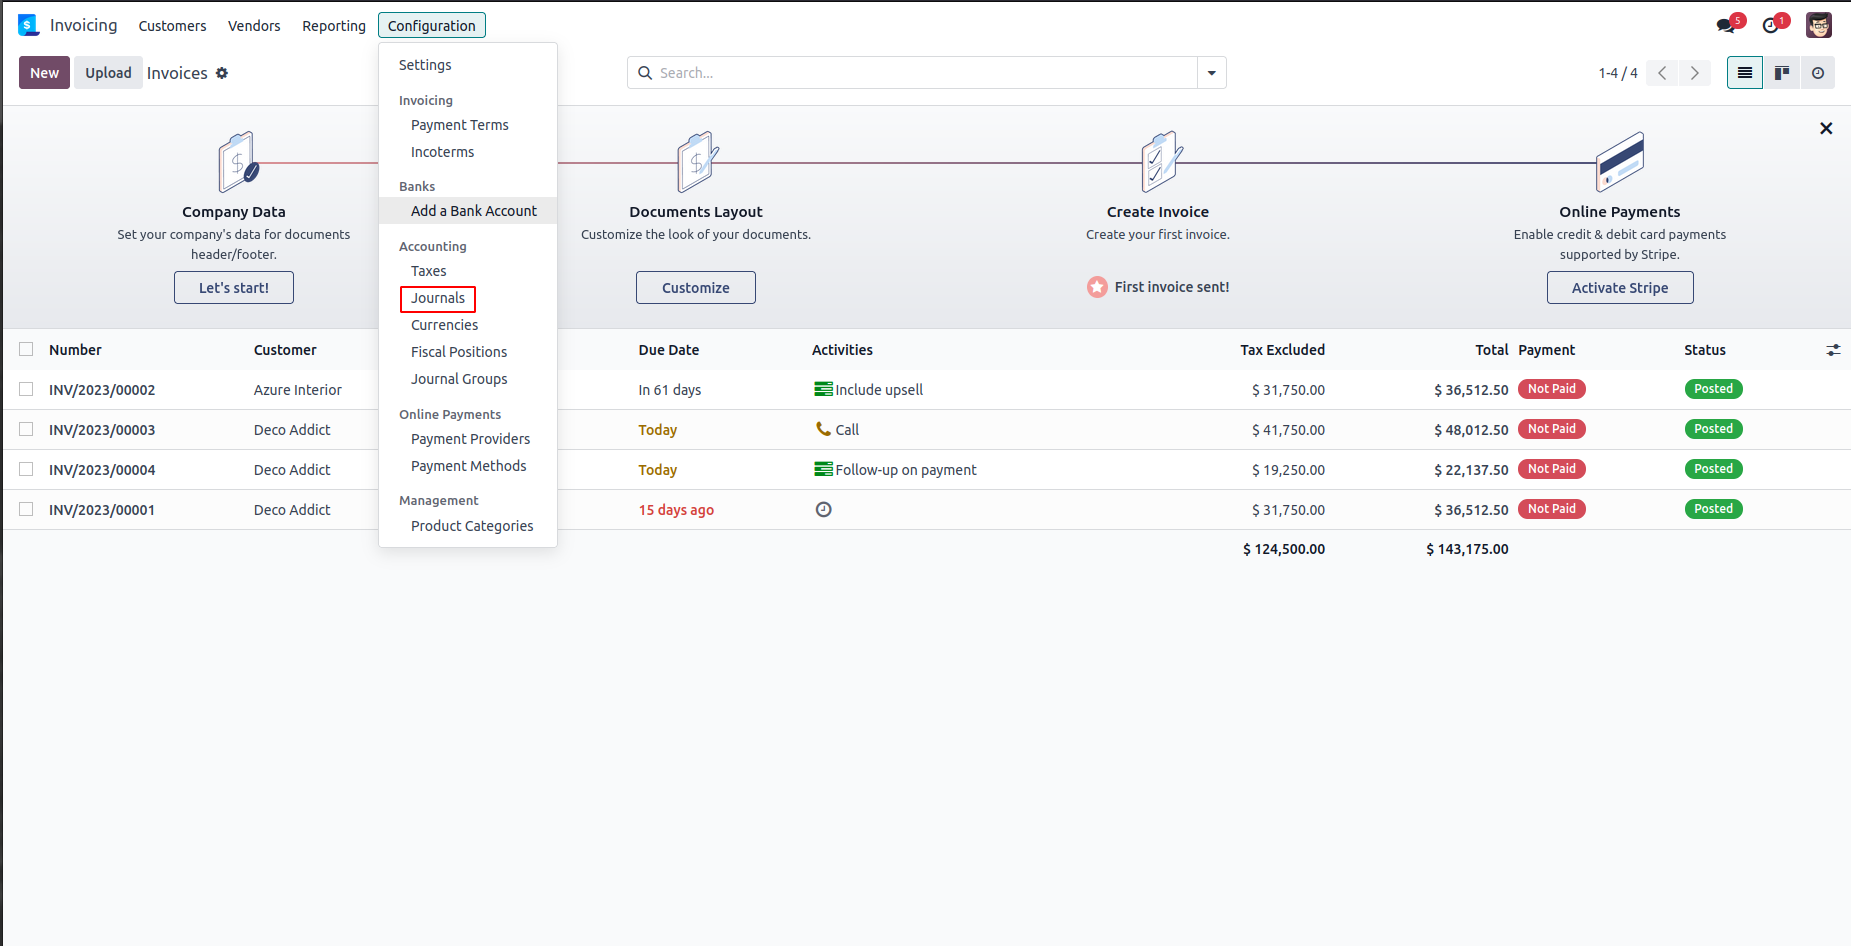Open the activities clock notification icon
Image resolution: width=1851 pixels, height=946 pixels.
pos(1772,25)
